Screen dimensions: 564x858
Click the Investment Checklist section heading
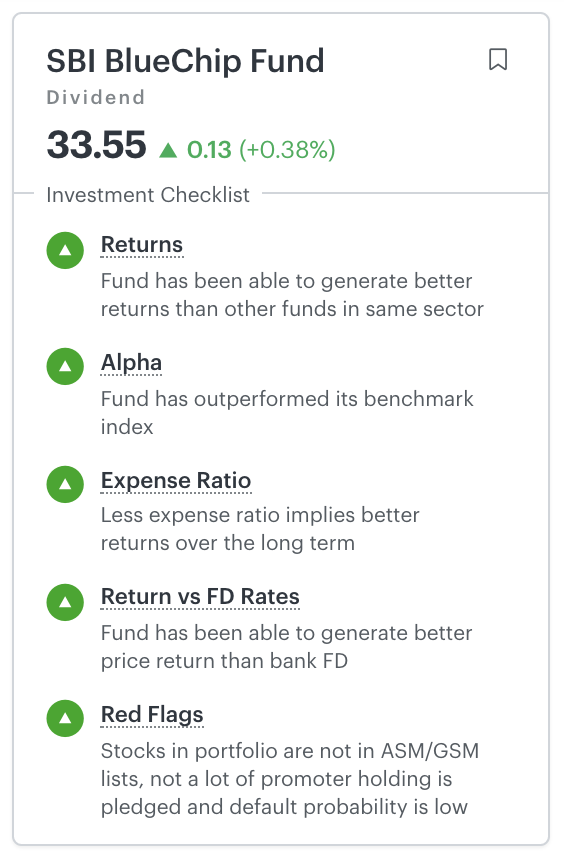point(148,195)
